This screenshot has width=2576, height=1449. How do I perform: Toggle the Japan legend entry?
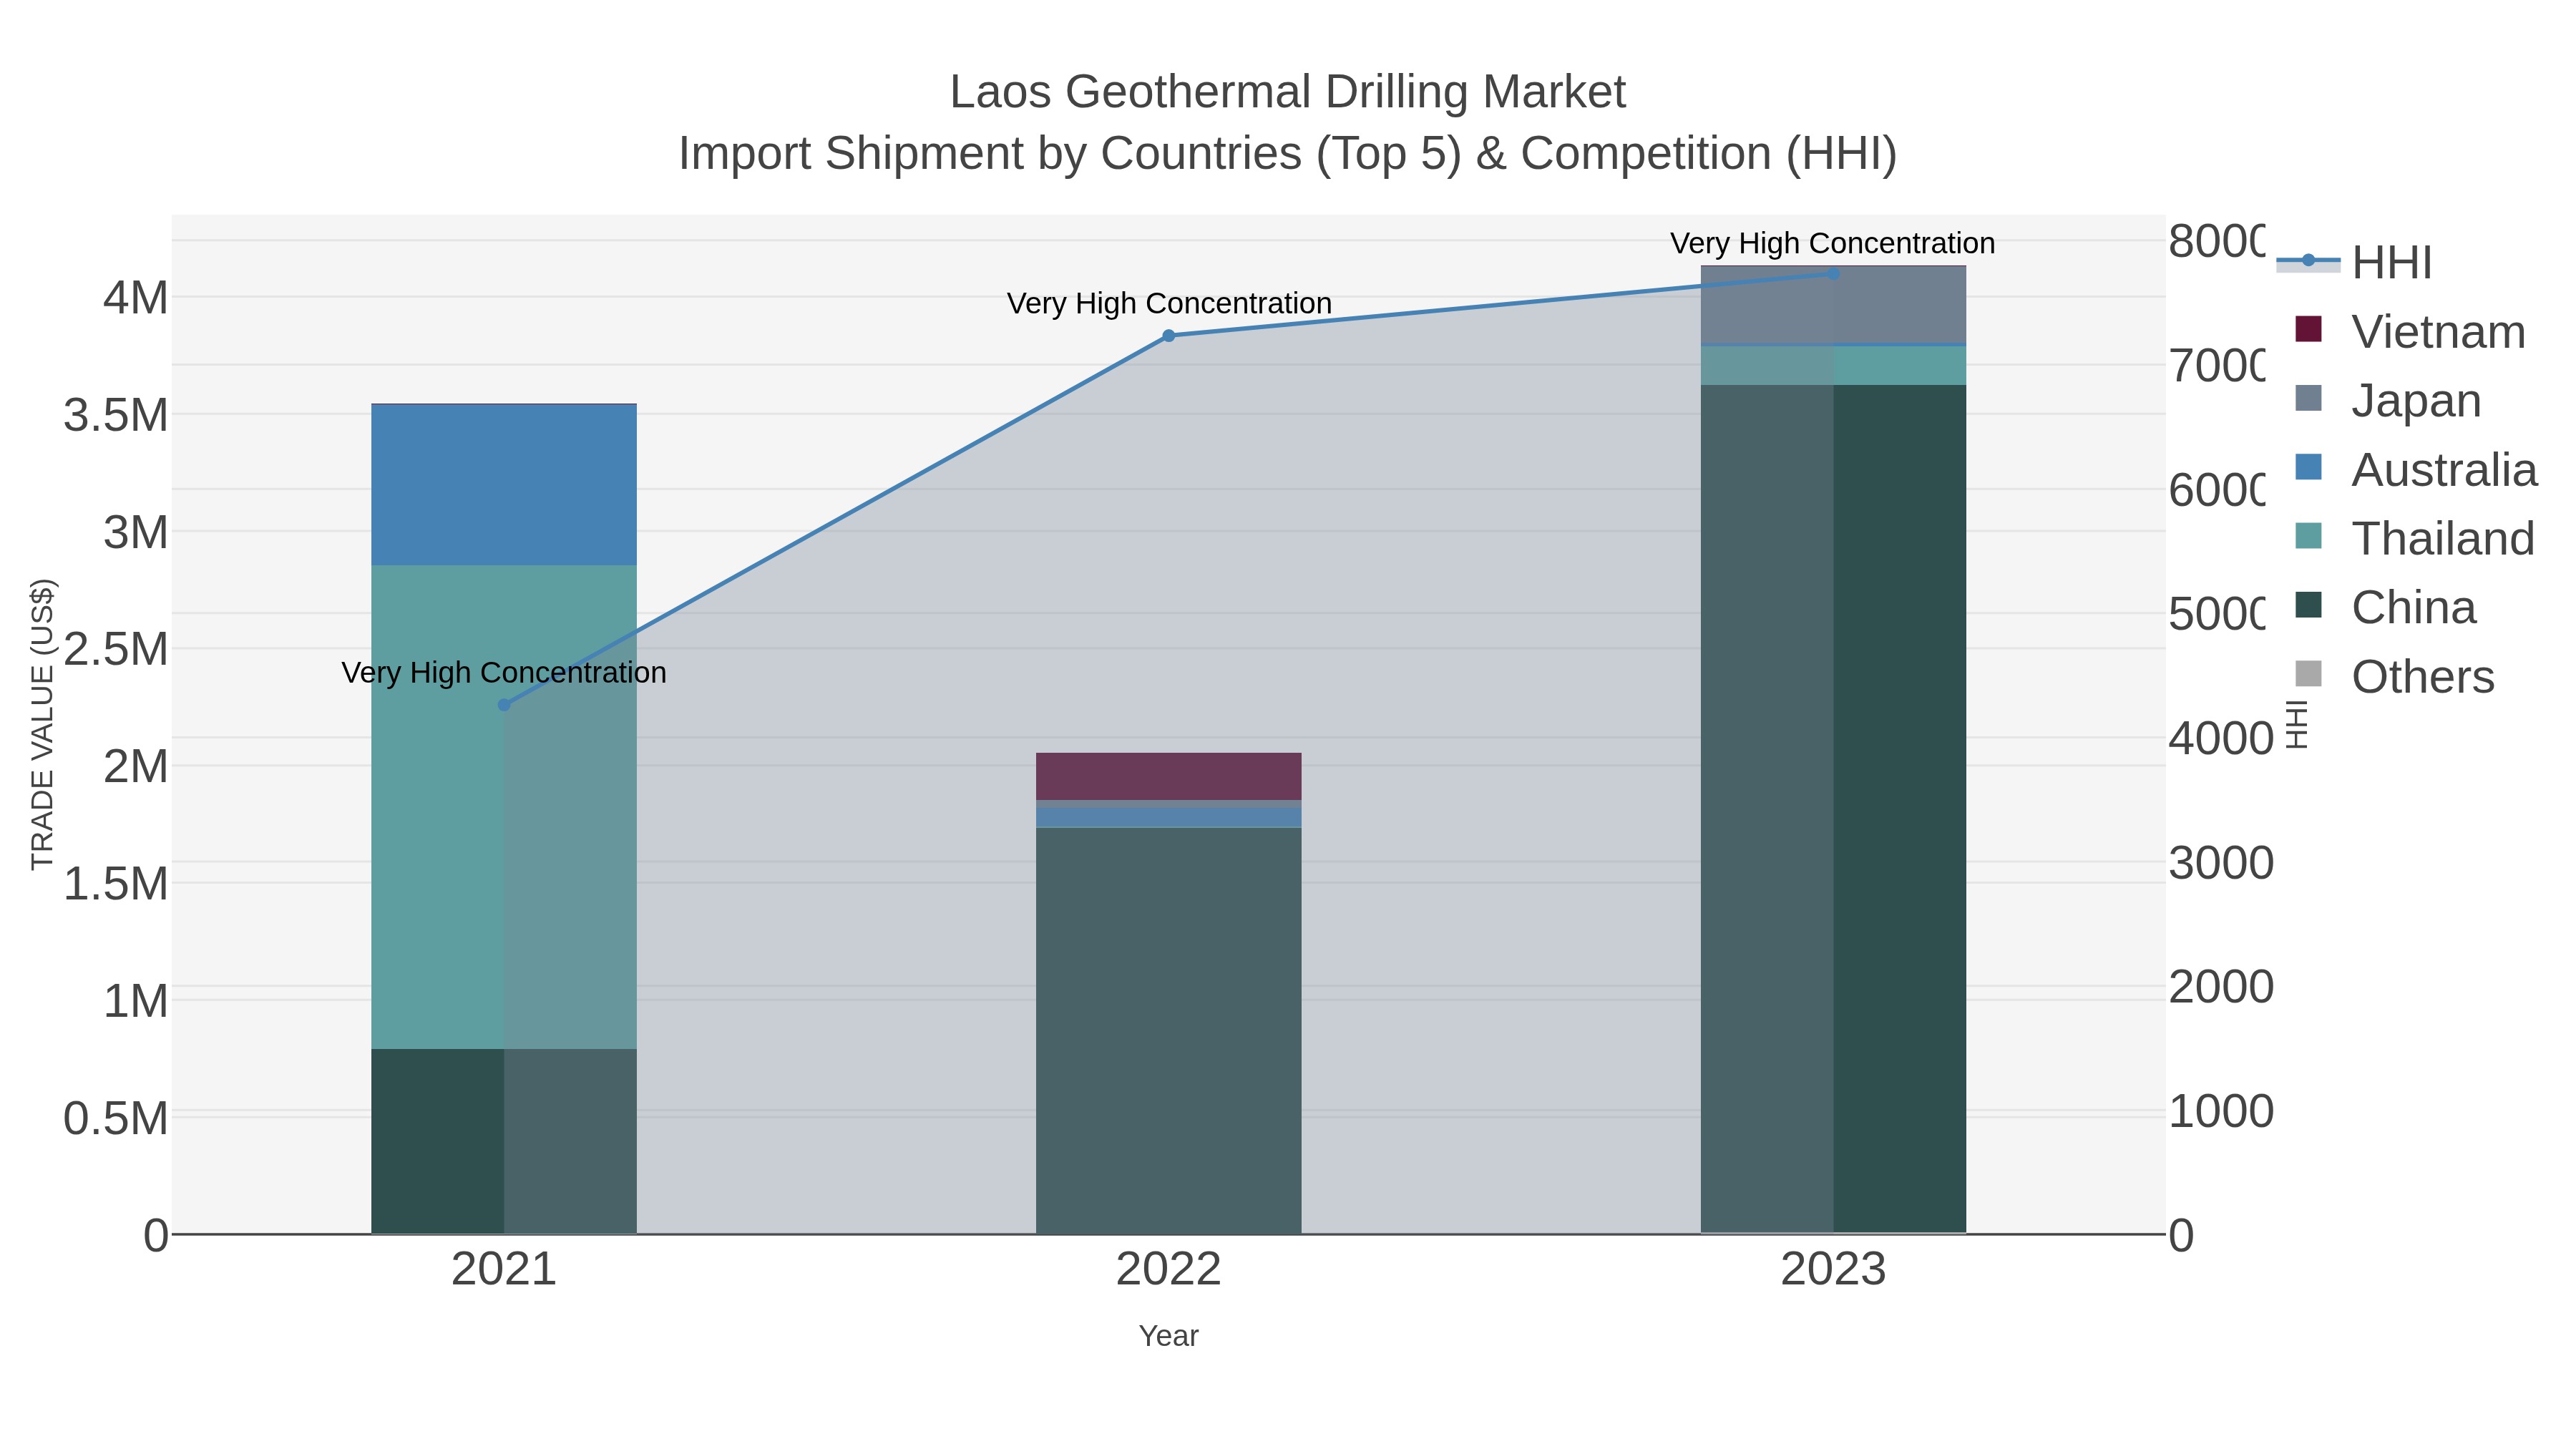click(x=2388, y=400)
